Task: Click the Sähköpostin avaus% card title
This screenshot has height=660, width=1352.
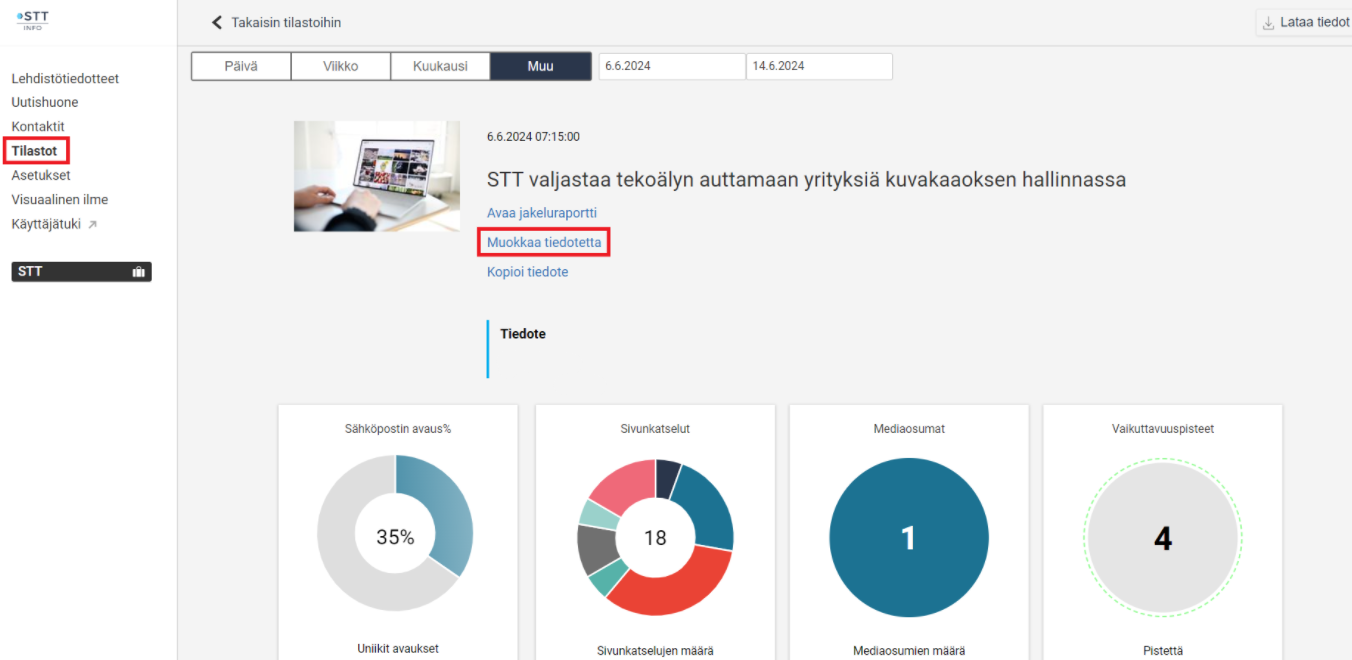Action: pyautogui.click(x=398, y=429)
